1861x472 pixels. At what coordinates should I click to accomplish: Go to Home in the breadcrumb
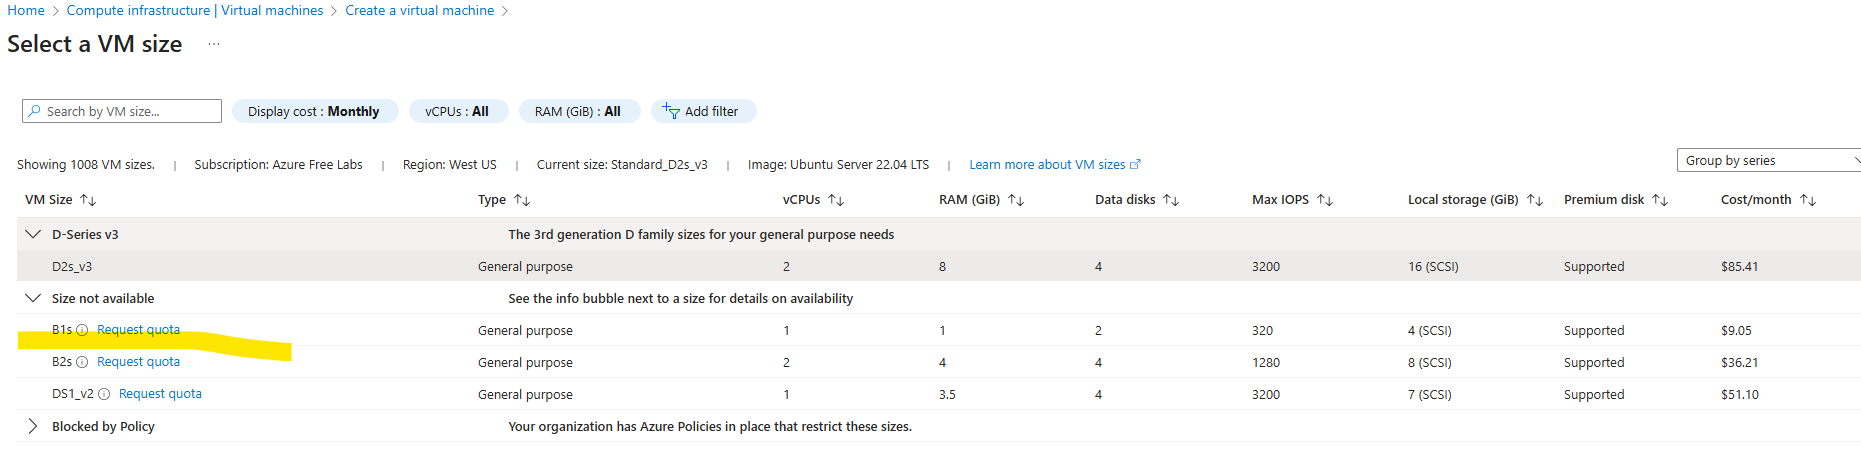26,10
